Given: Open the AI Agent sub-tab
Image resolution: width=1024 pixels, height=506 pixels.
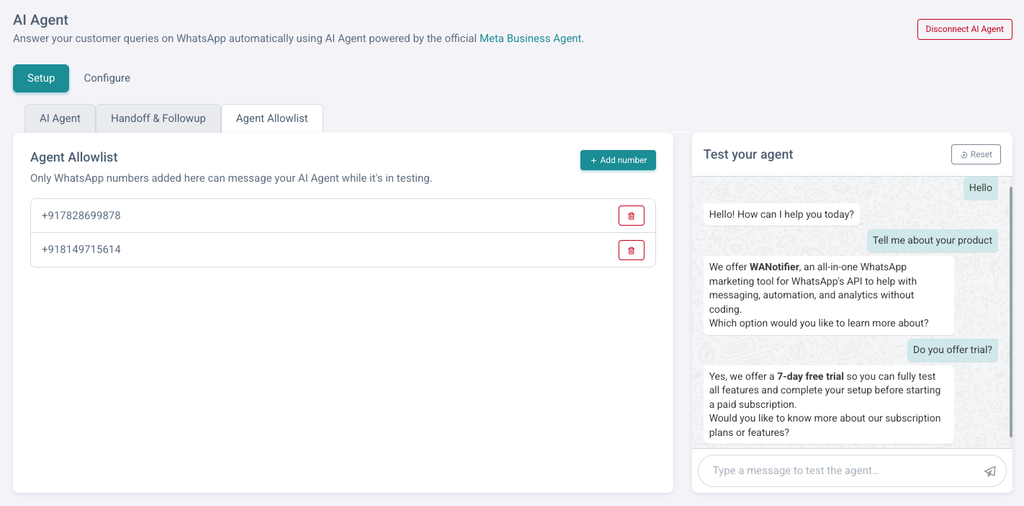Looking at the screenshot, I should [60, 118].
